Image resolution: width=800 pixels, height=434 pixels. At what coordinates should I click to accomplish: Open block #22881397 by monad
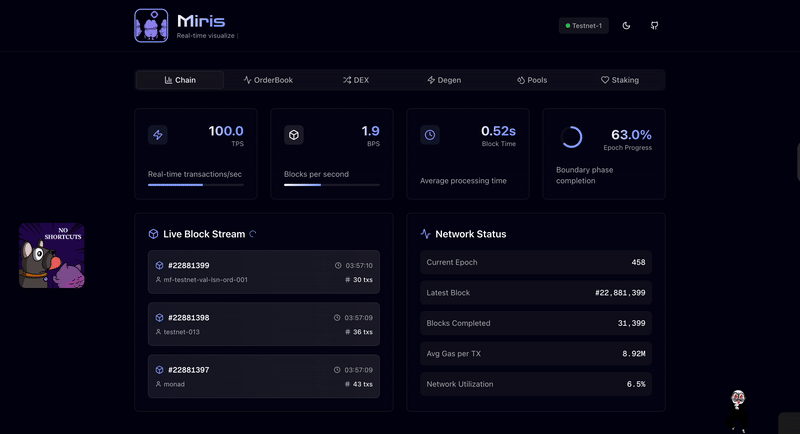264,376
